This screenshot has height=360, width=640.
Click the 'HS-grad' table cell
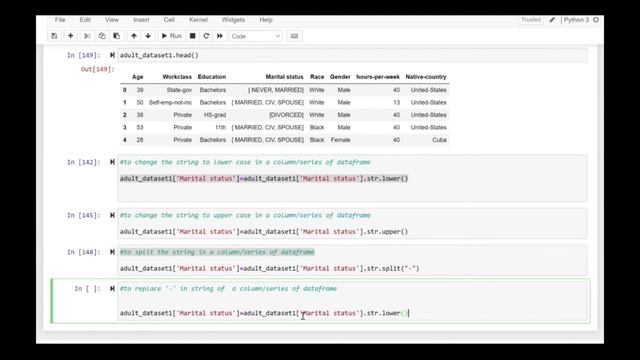pyautogui.click(x=215, y=115)
